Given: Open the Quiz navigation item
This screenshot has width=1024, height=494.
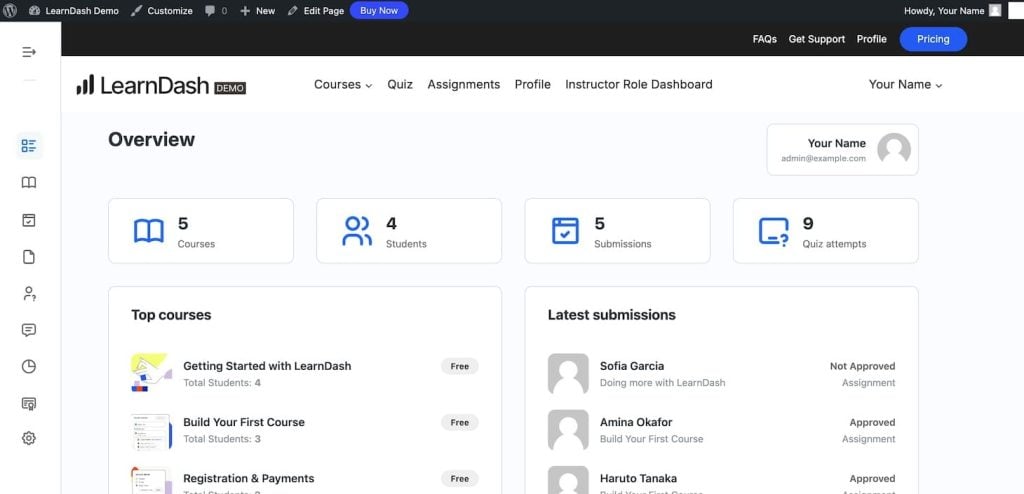Looking at the screenshot, I should click(400, 84).
